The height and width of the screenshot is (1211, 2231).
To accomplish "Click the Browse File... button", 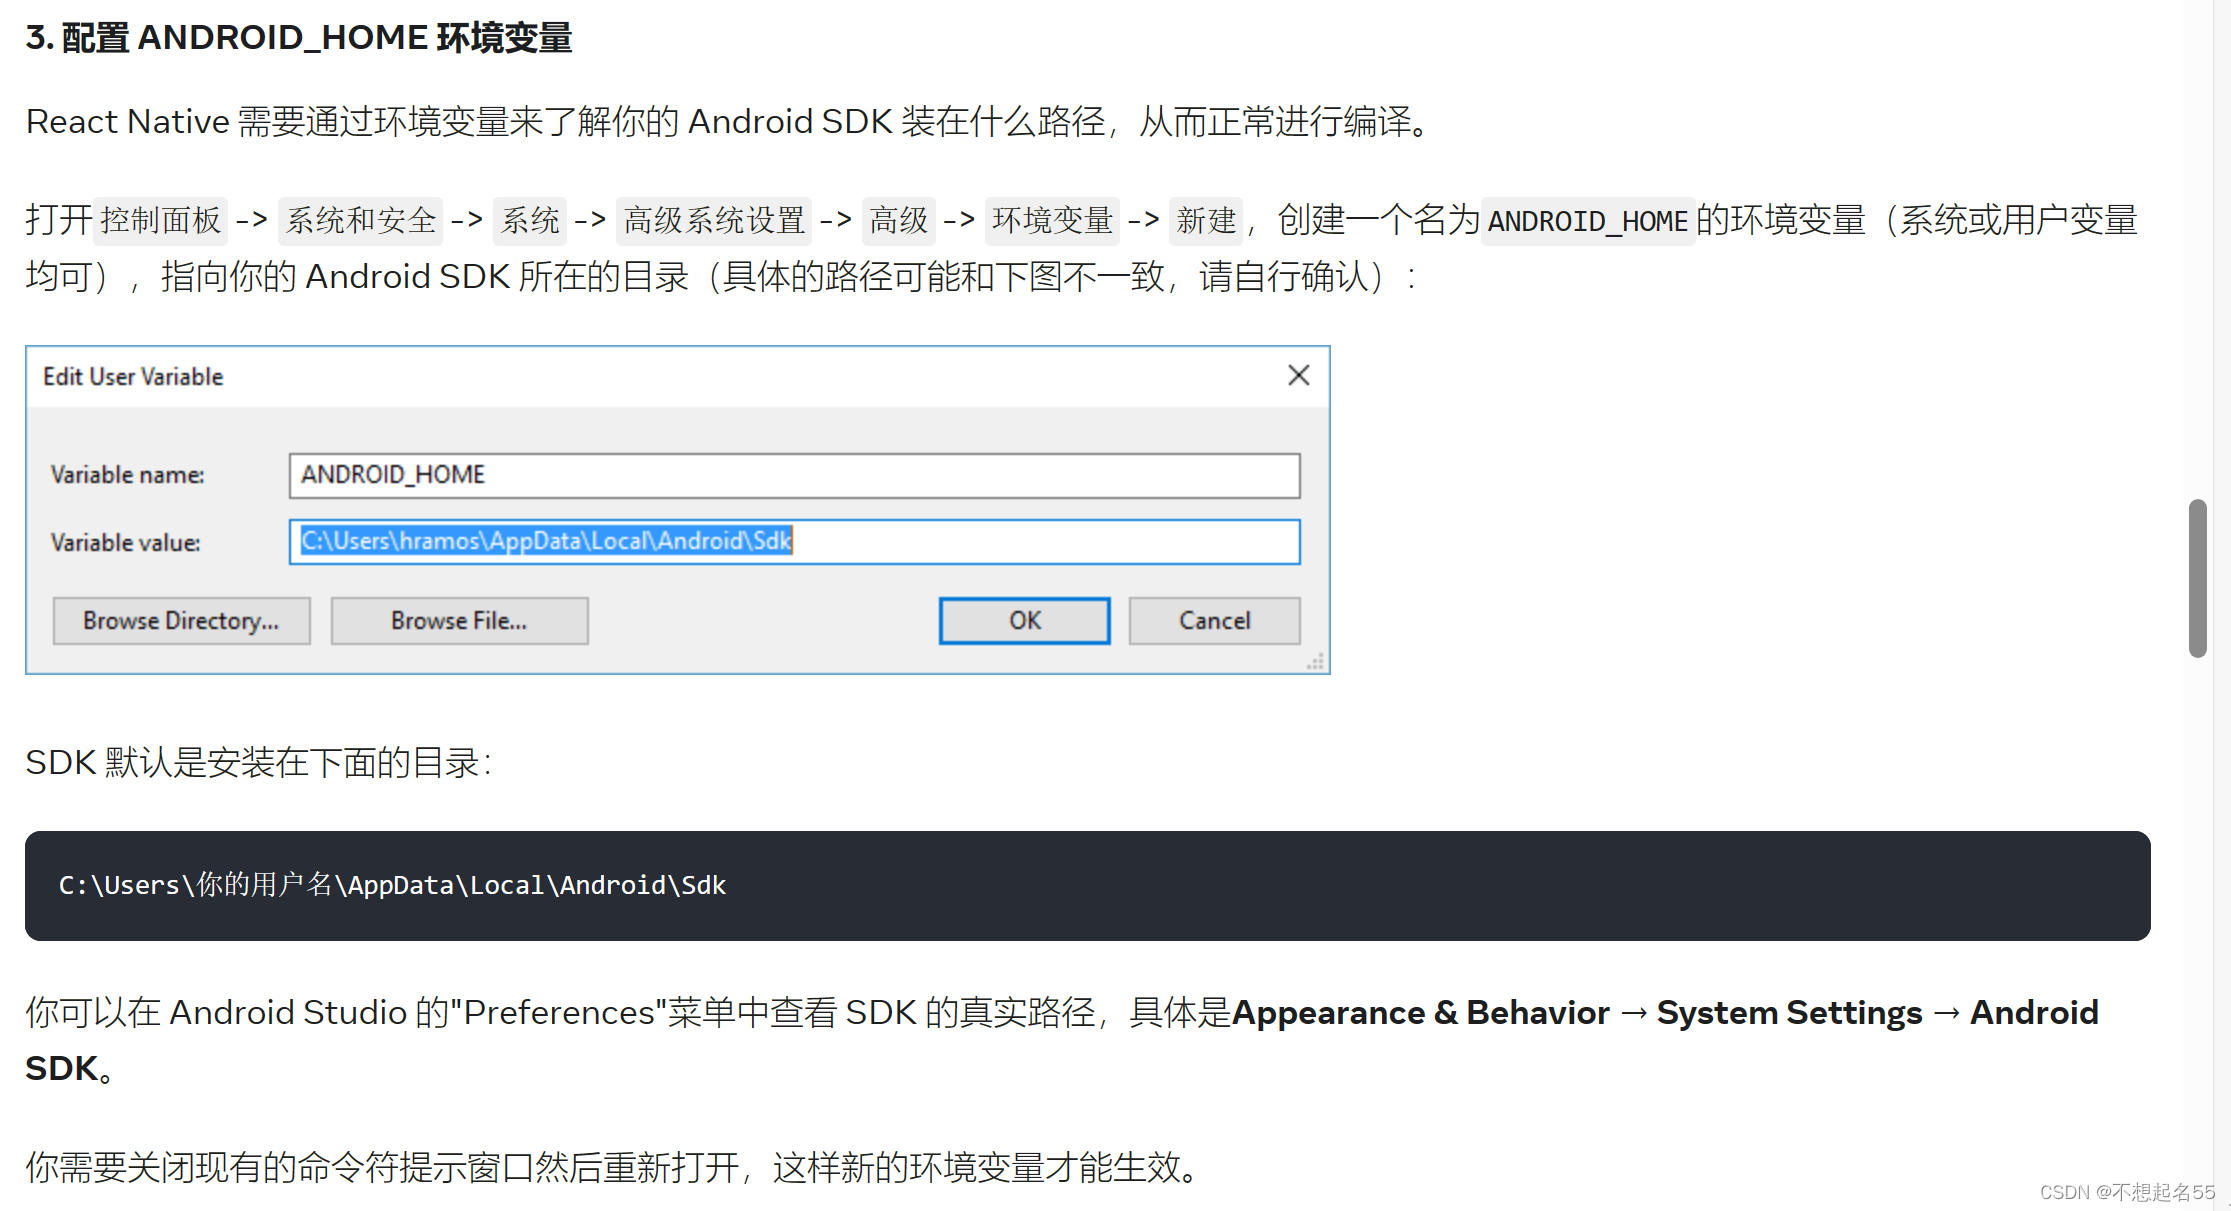I will click(x=459, y=621).
